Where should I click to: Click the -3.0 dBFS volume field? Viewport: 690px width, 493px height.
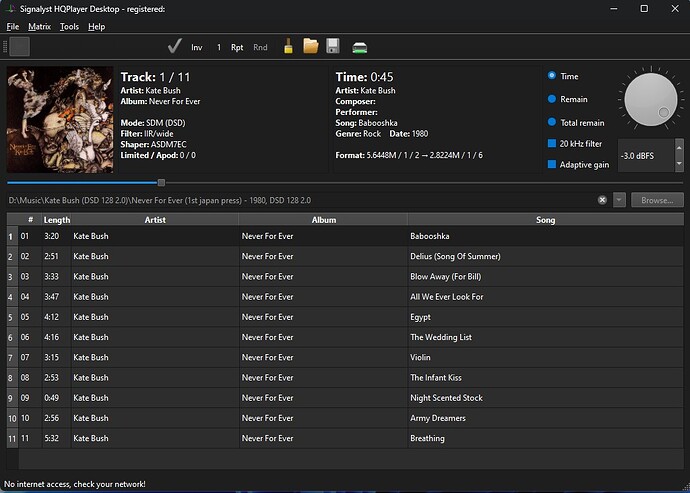click(646, 156)
